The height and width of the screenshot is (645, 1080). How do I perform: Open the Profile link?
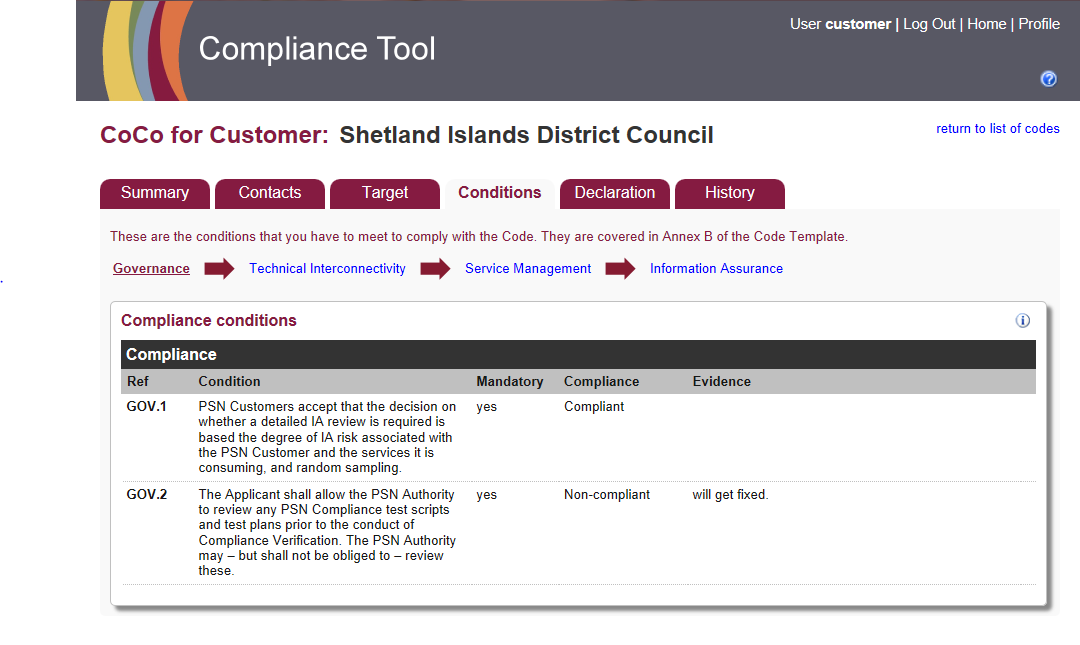tap(1039, 24)
